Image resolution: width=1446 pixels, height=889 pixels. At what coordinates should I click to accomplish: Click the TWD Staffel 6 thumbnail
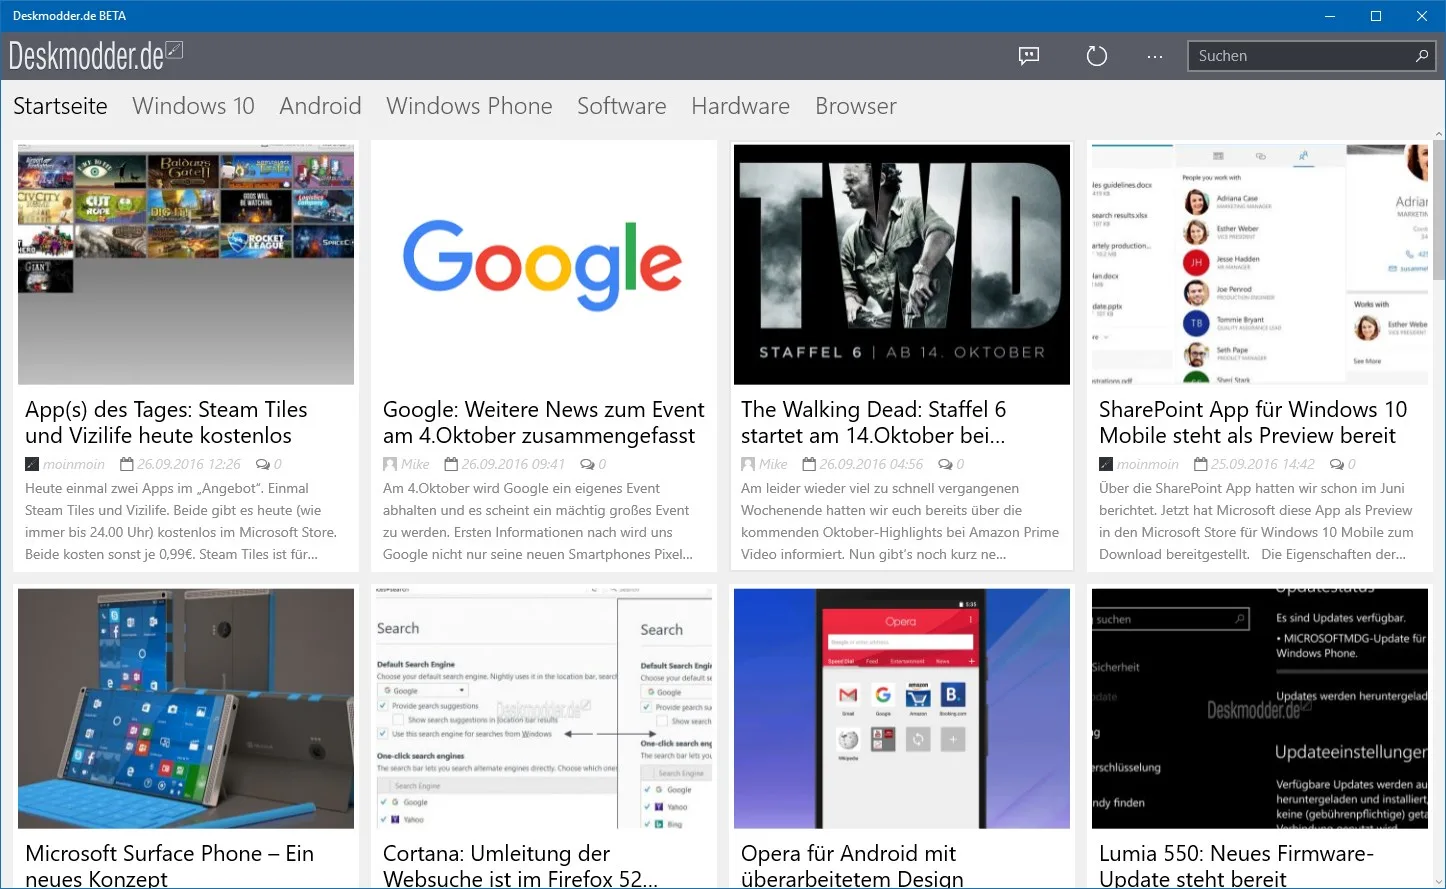tap(902, 264)
